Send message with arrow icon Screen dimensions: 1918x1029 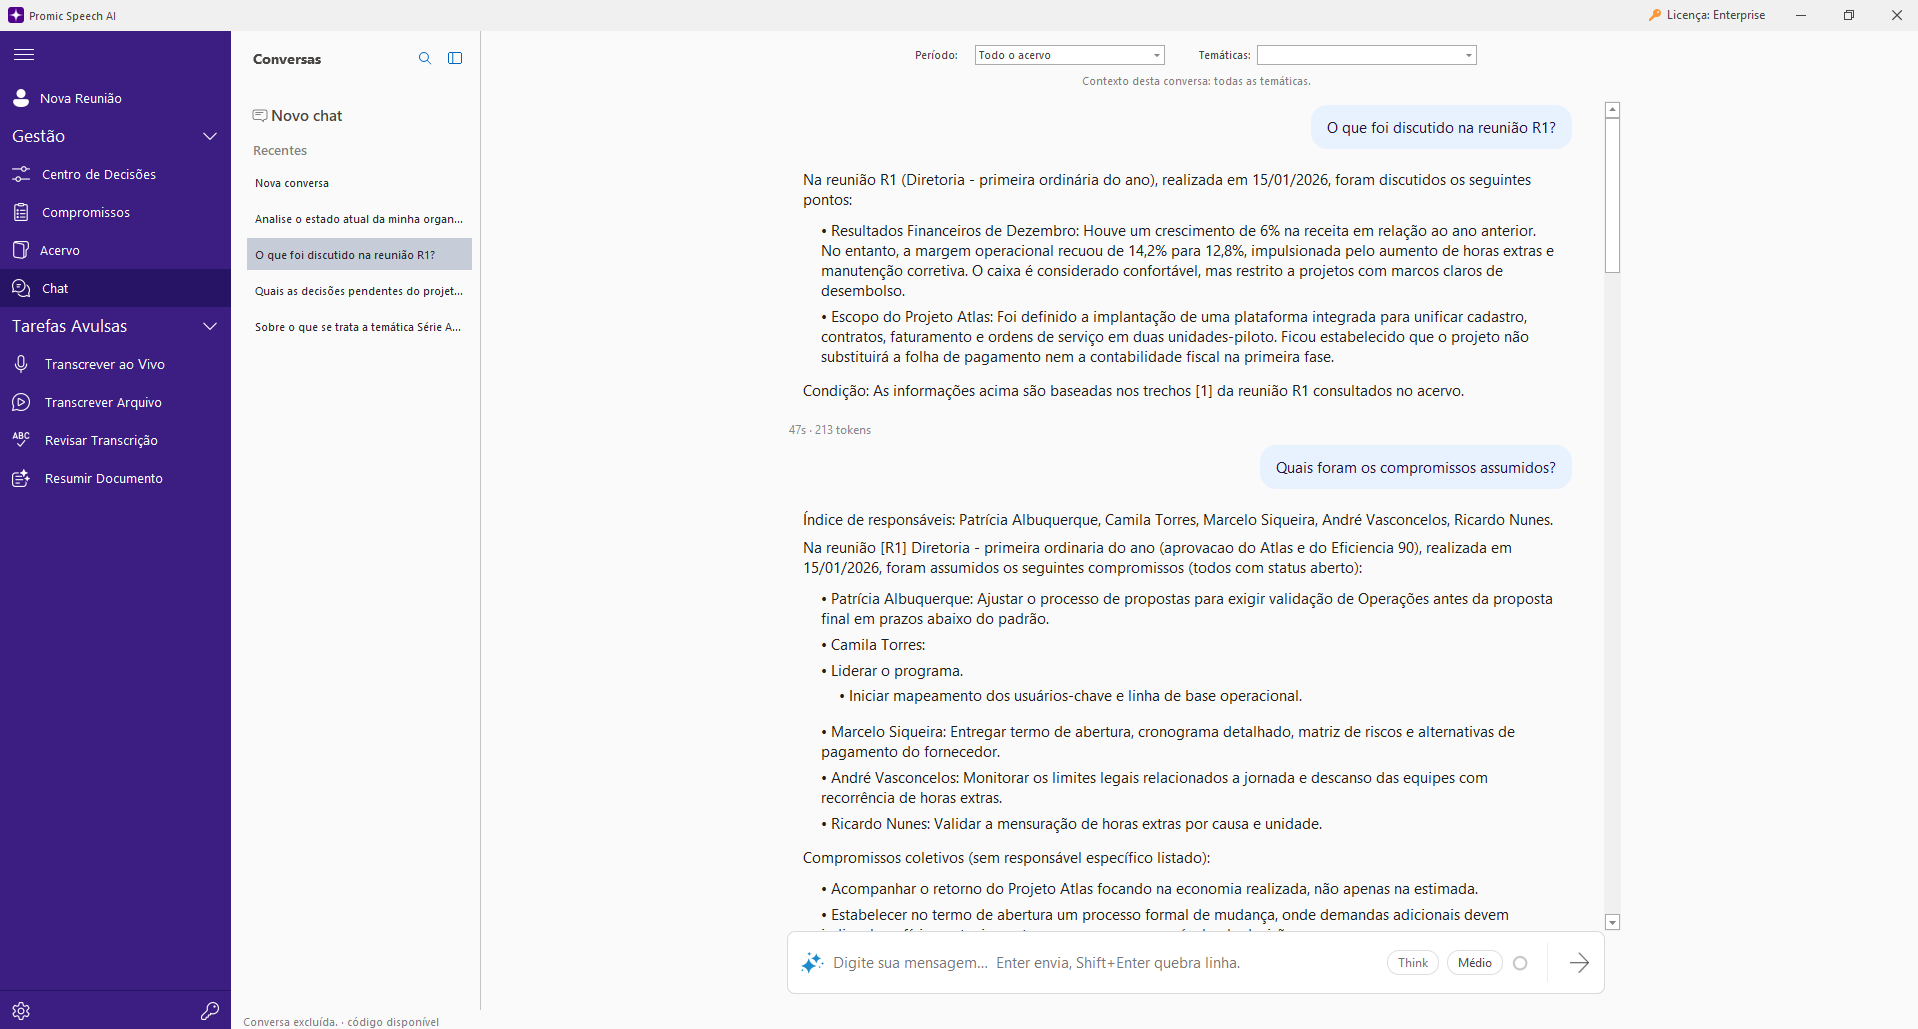click(1579, 963)
